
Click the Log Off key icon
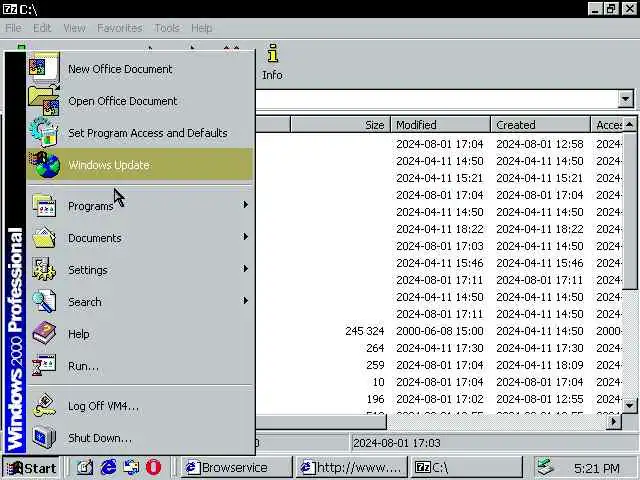point(44,405)
